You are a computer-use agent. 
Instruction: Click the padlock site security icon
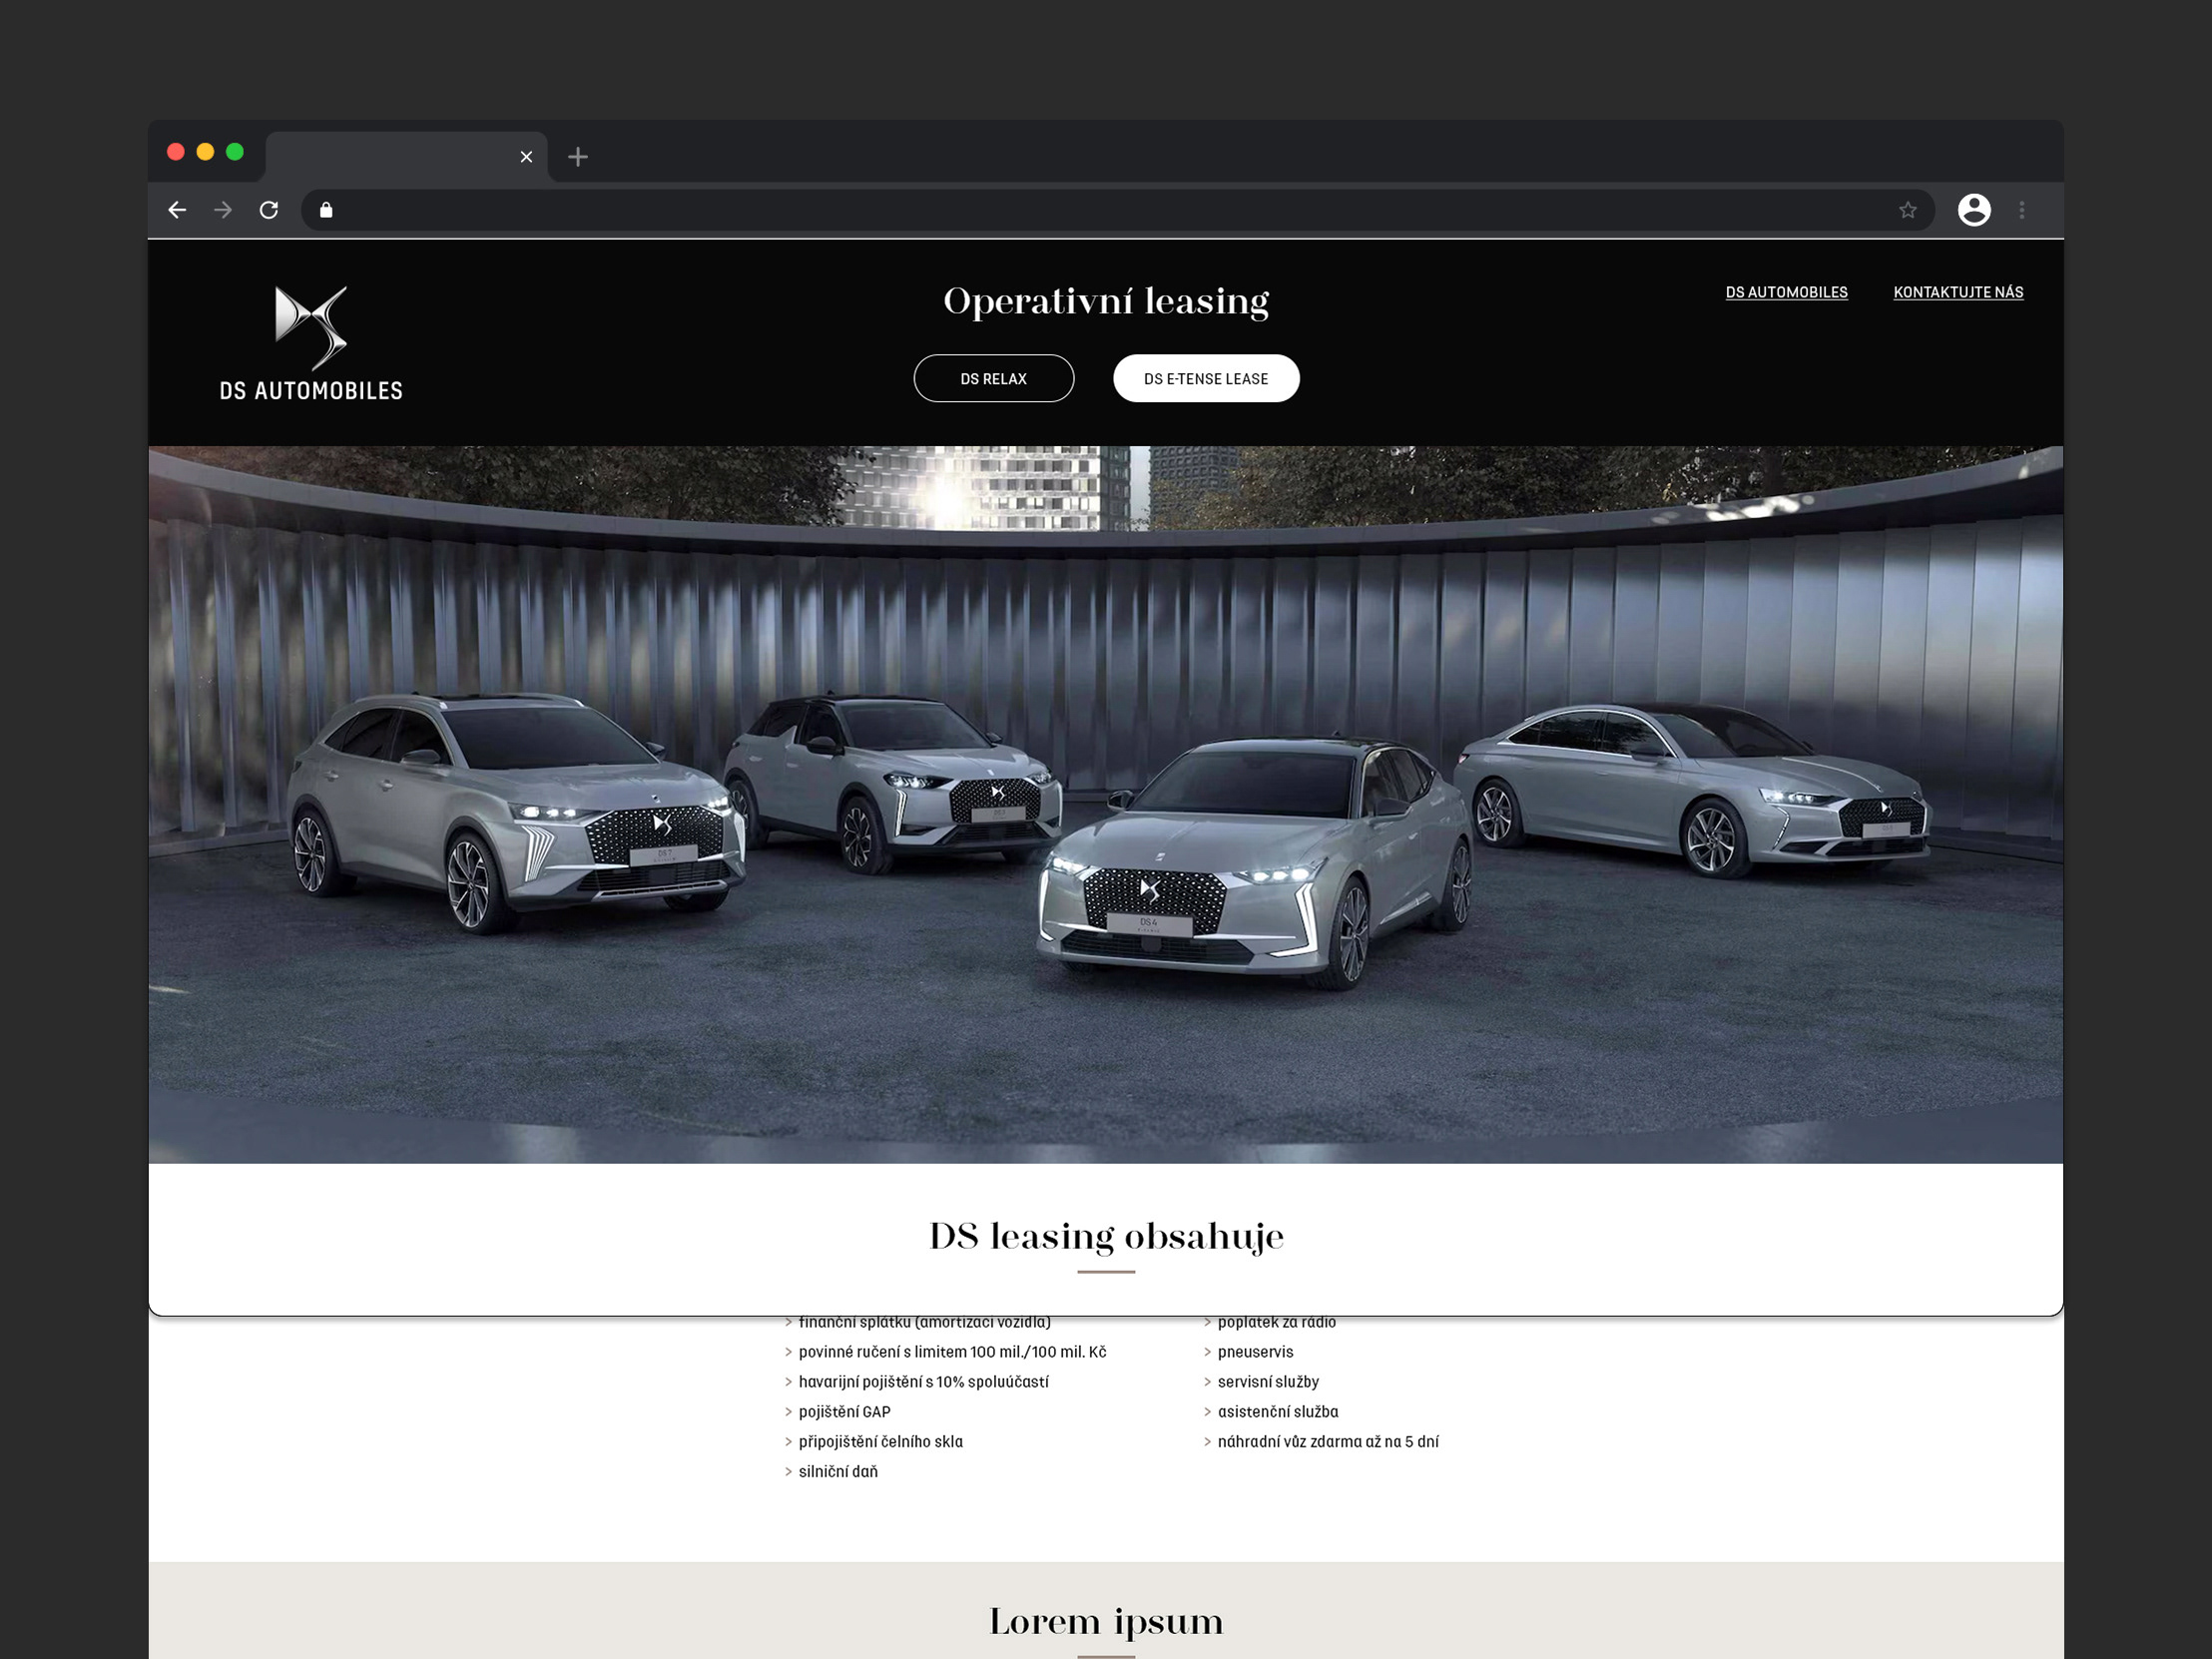tap(326, 210)
